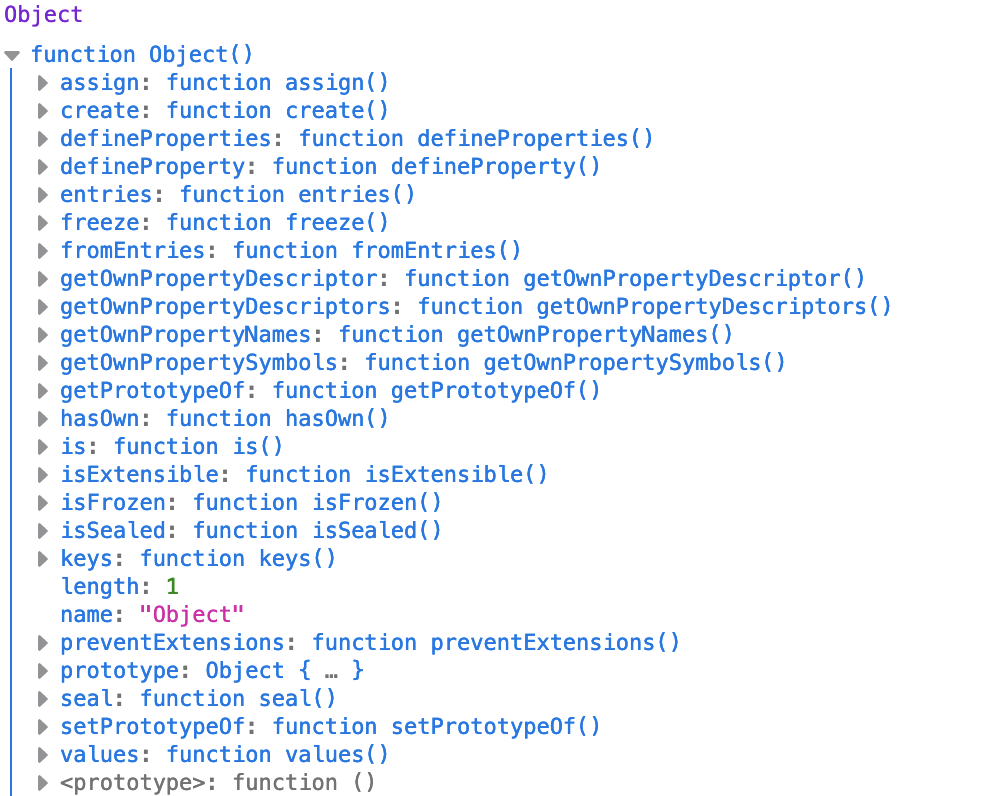Expand the getOwnPropertyDescriptor arrow
The image size is (986, 796).
tap(43, 279)
